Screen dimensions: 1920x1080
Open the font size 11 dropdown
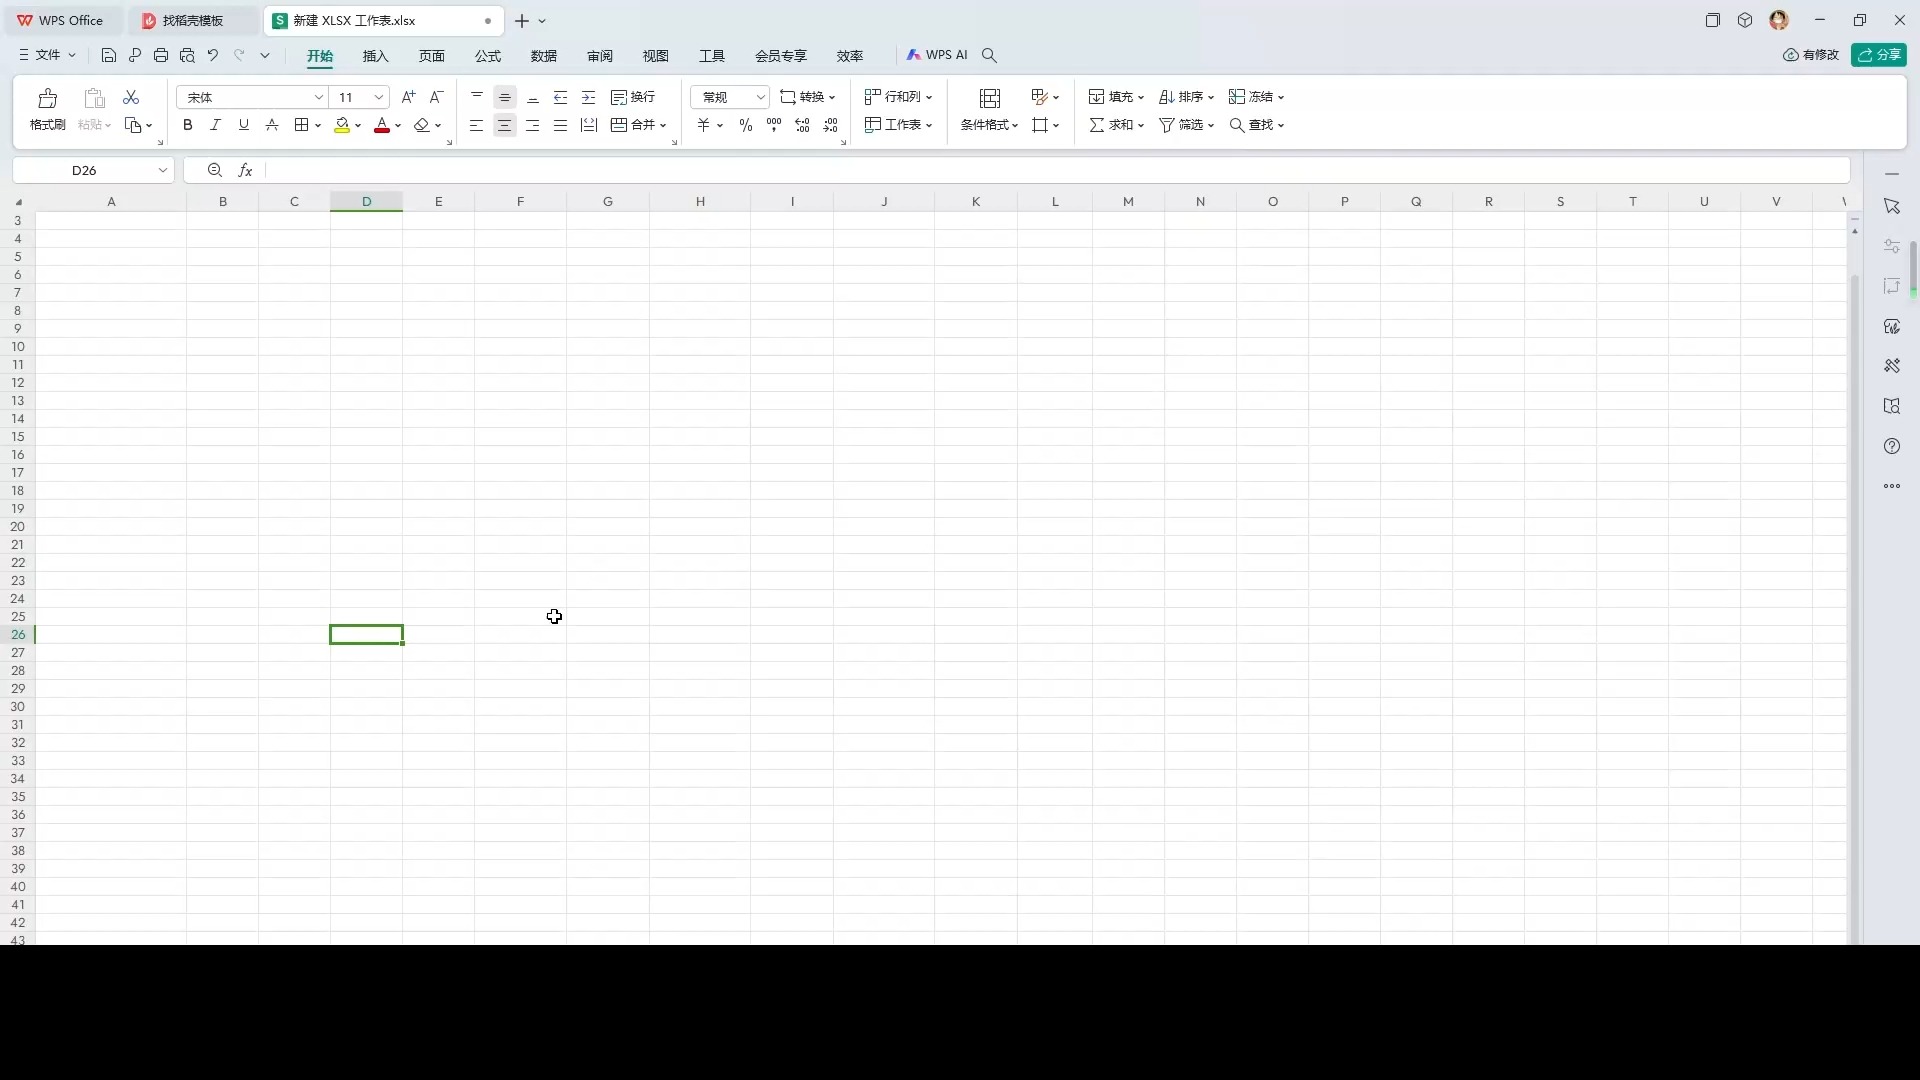[x=379, y=97]
